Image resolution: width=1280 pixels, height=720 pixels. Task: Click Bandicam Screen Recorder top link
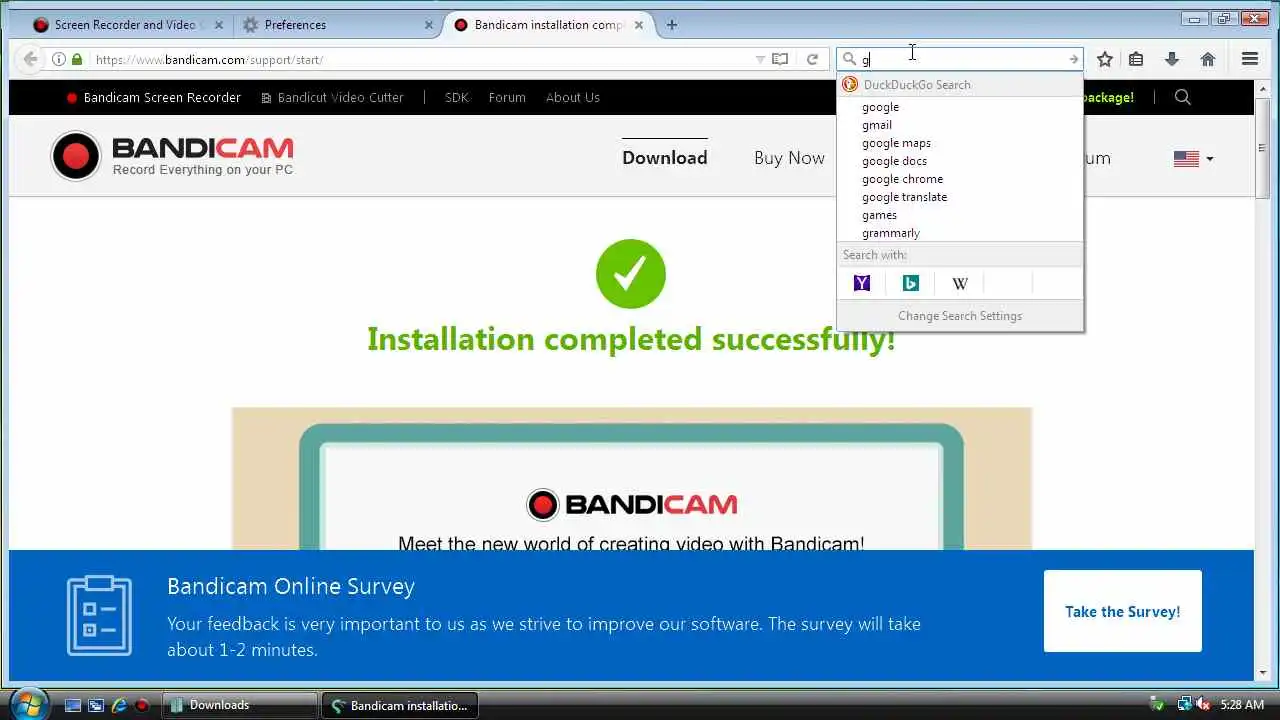154,97
